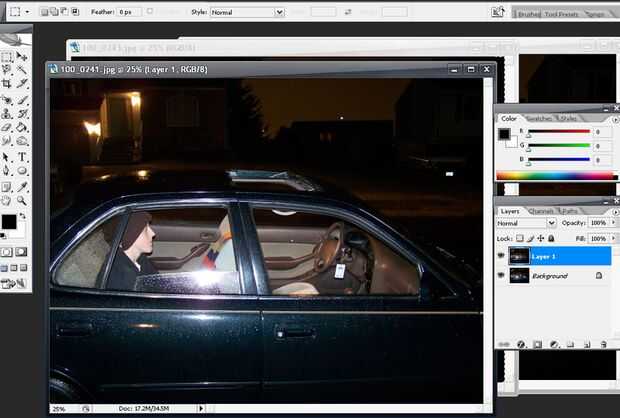
Task: Click delete layer trash icon
Action: [x=603, y=344]
